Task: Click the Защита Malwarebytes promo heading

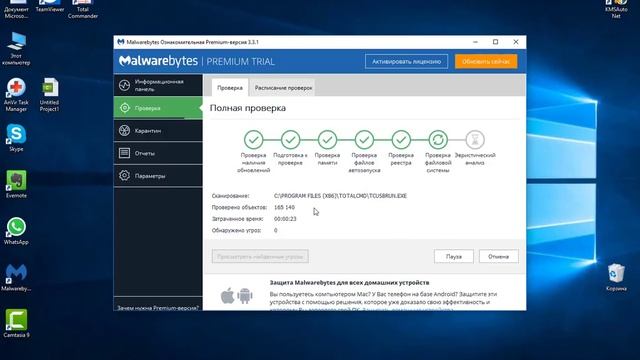Action: tap(349, 282)
